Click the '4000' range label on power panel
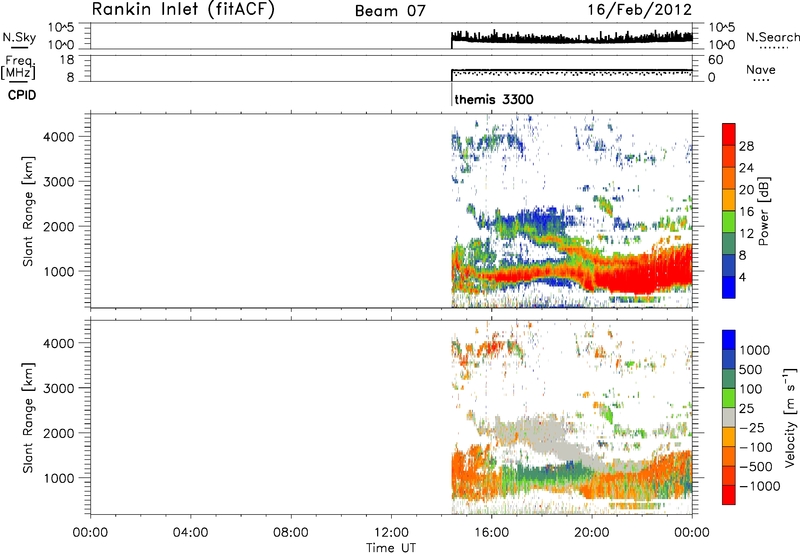The image size is (800, 554). [58, 137]
